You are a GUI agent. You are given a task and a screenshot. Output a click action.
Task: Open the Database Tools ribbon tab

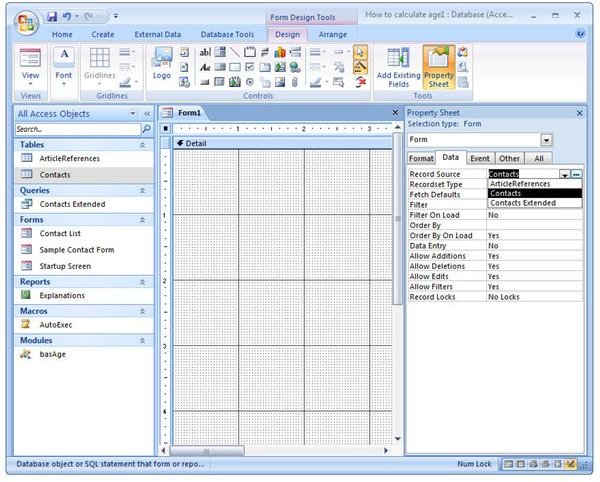tap(227, 34)
